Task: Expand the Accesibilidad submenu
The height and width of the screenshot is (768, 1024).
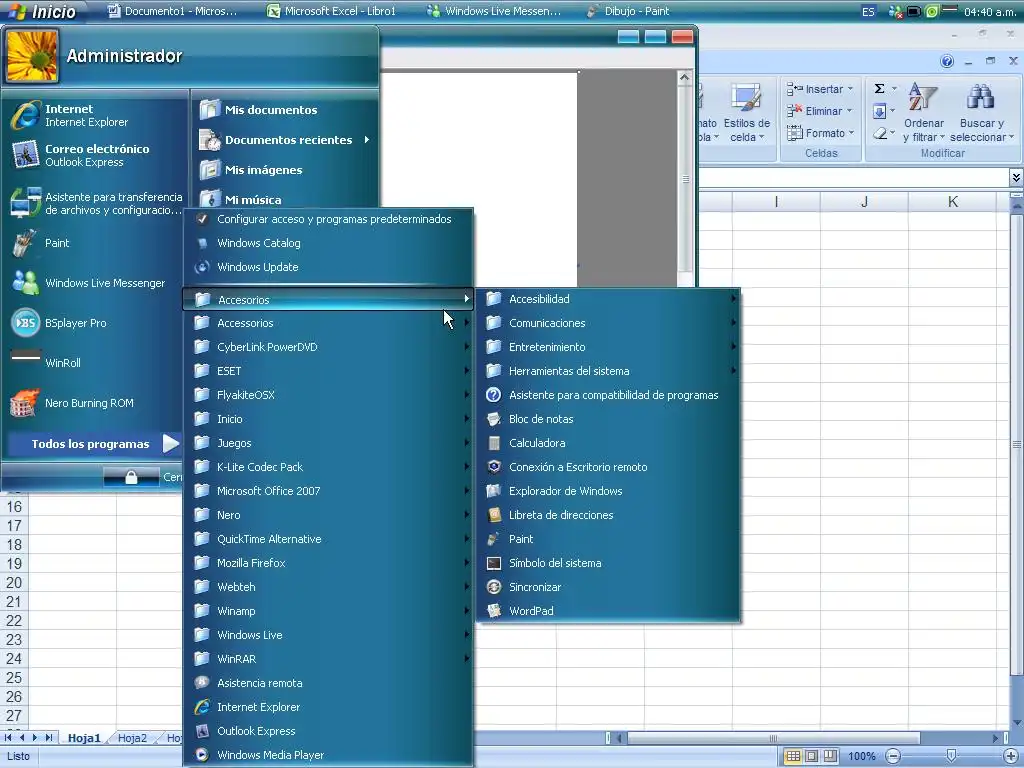Action: [609, 299]
